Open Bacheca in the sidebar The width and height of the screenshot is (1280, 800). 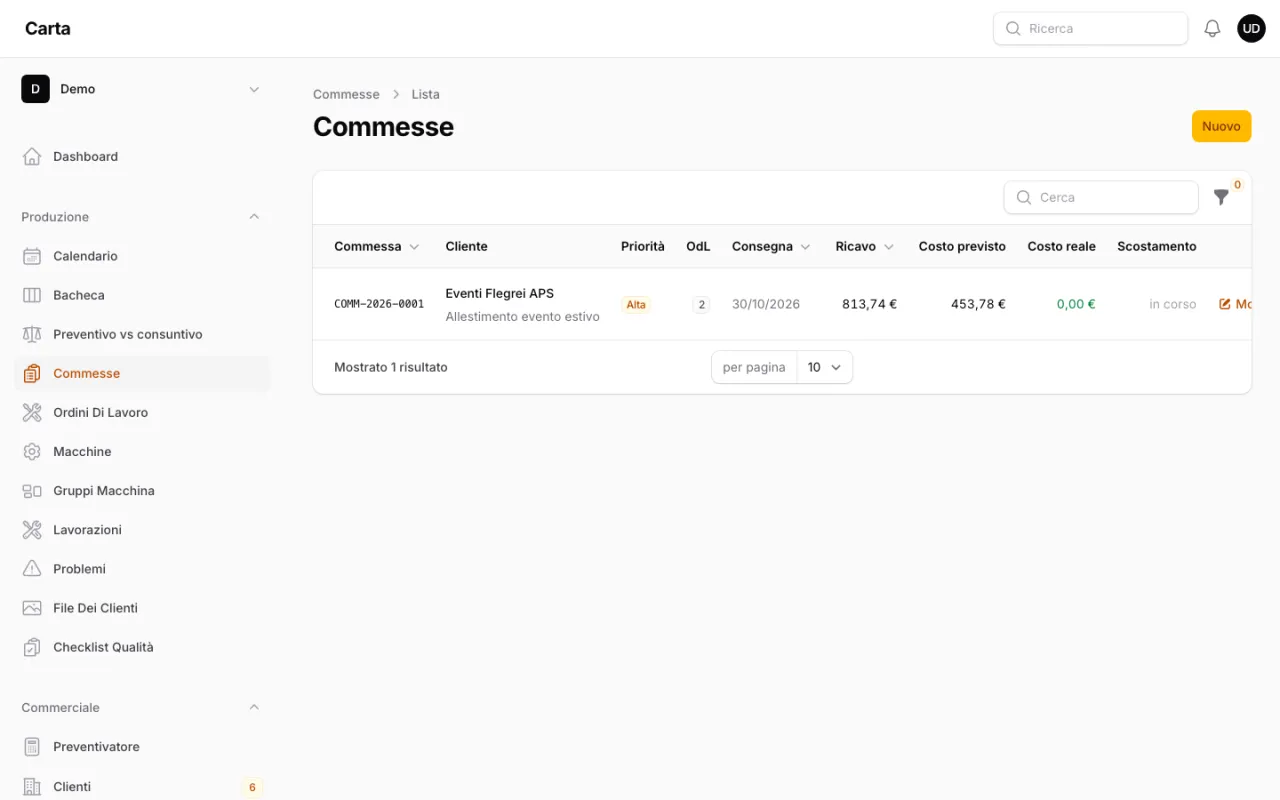pos(142,295)
